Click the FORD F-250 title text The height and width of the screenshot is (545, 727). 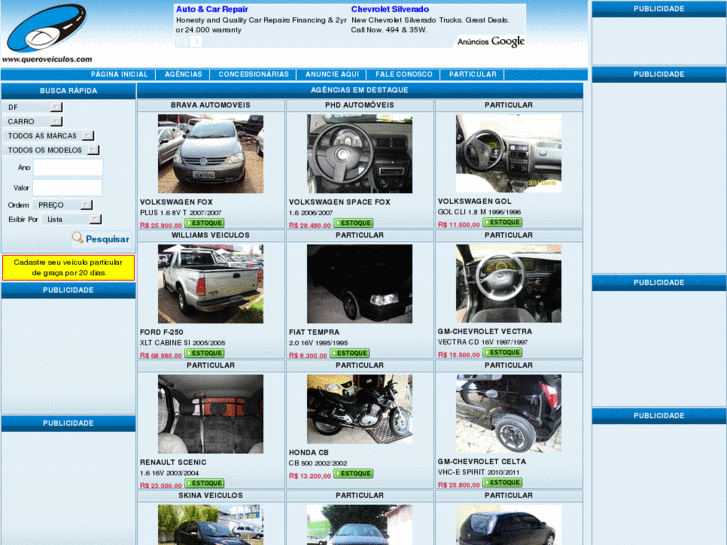coord(161,332)
